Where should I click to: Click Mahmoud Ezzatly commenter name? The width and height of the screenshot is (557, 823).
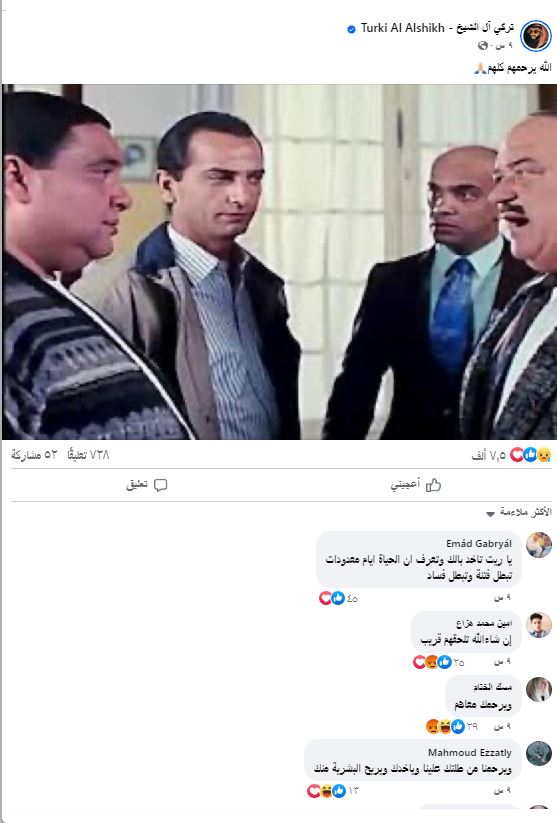470,752
